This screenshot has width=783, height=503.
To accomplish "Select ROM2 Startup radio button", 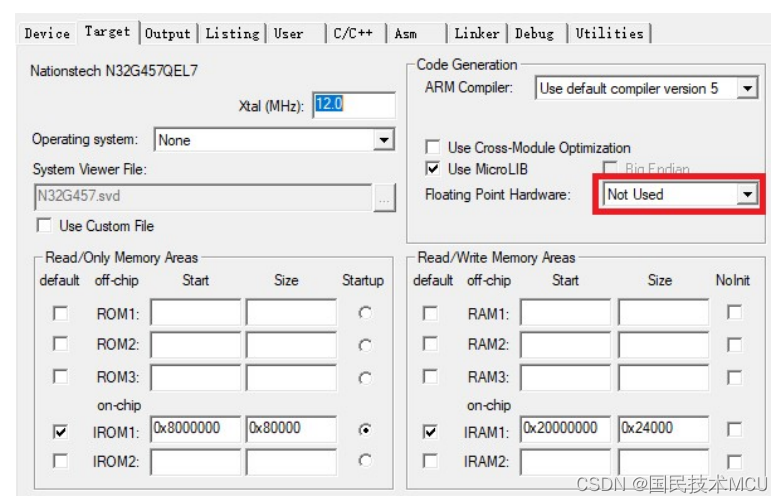I will pos(366,345).
